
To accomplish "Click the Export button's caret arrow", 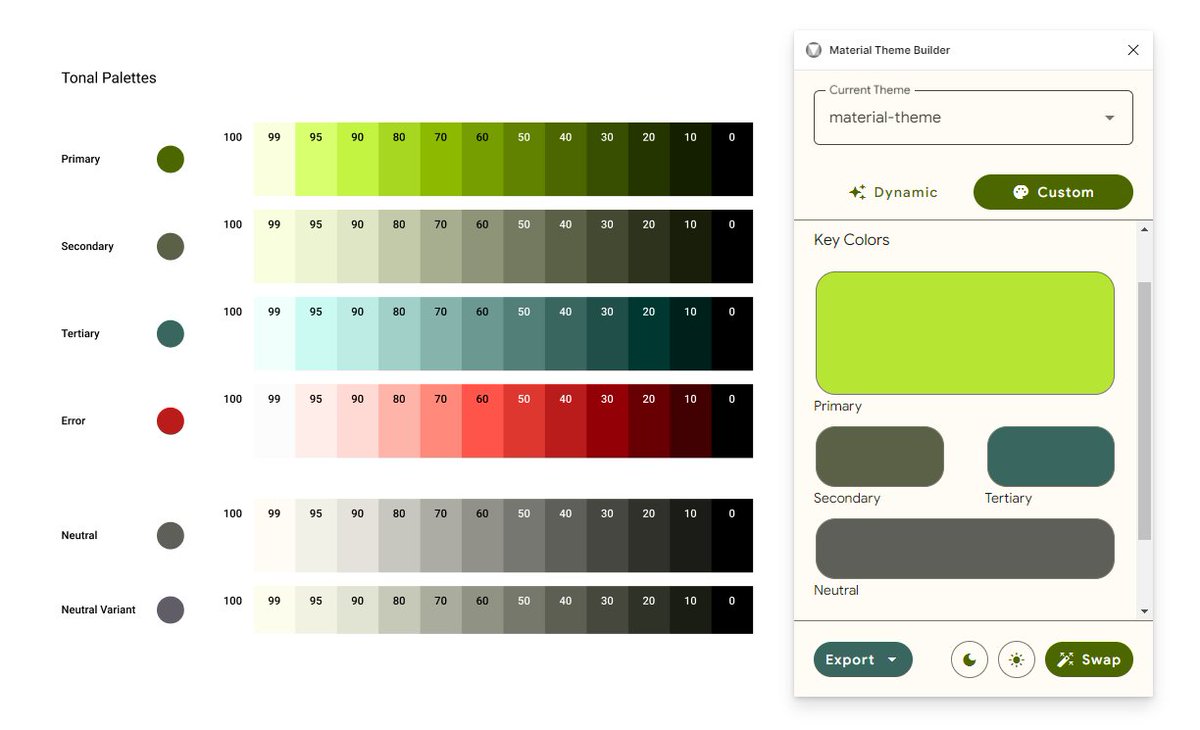I will (x=892, y=660).
